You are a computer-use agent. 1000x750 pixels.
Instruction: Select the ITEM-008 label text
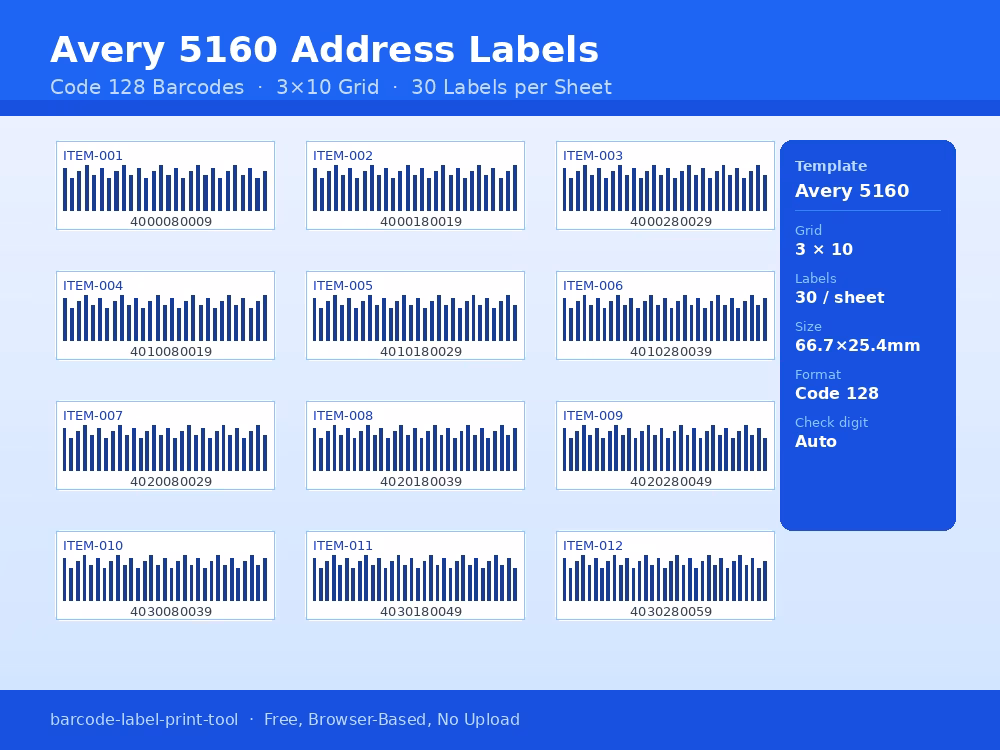pos(342,416)
